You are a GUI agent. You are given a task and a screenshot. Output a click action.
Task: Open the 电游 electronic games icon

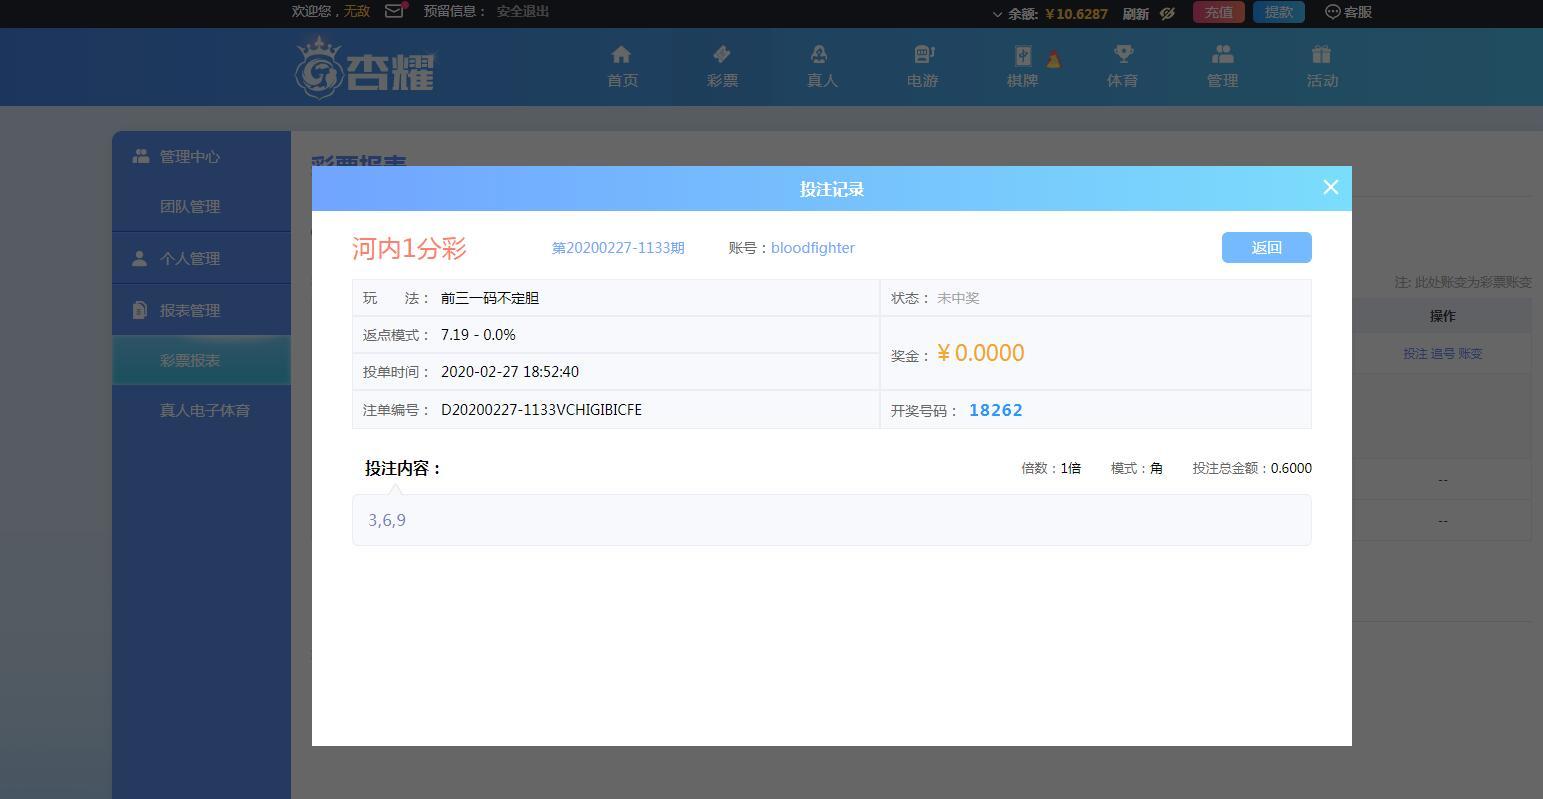click(x=922, y=55)
